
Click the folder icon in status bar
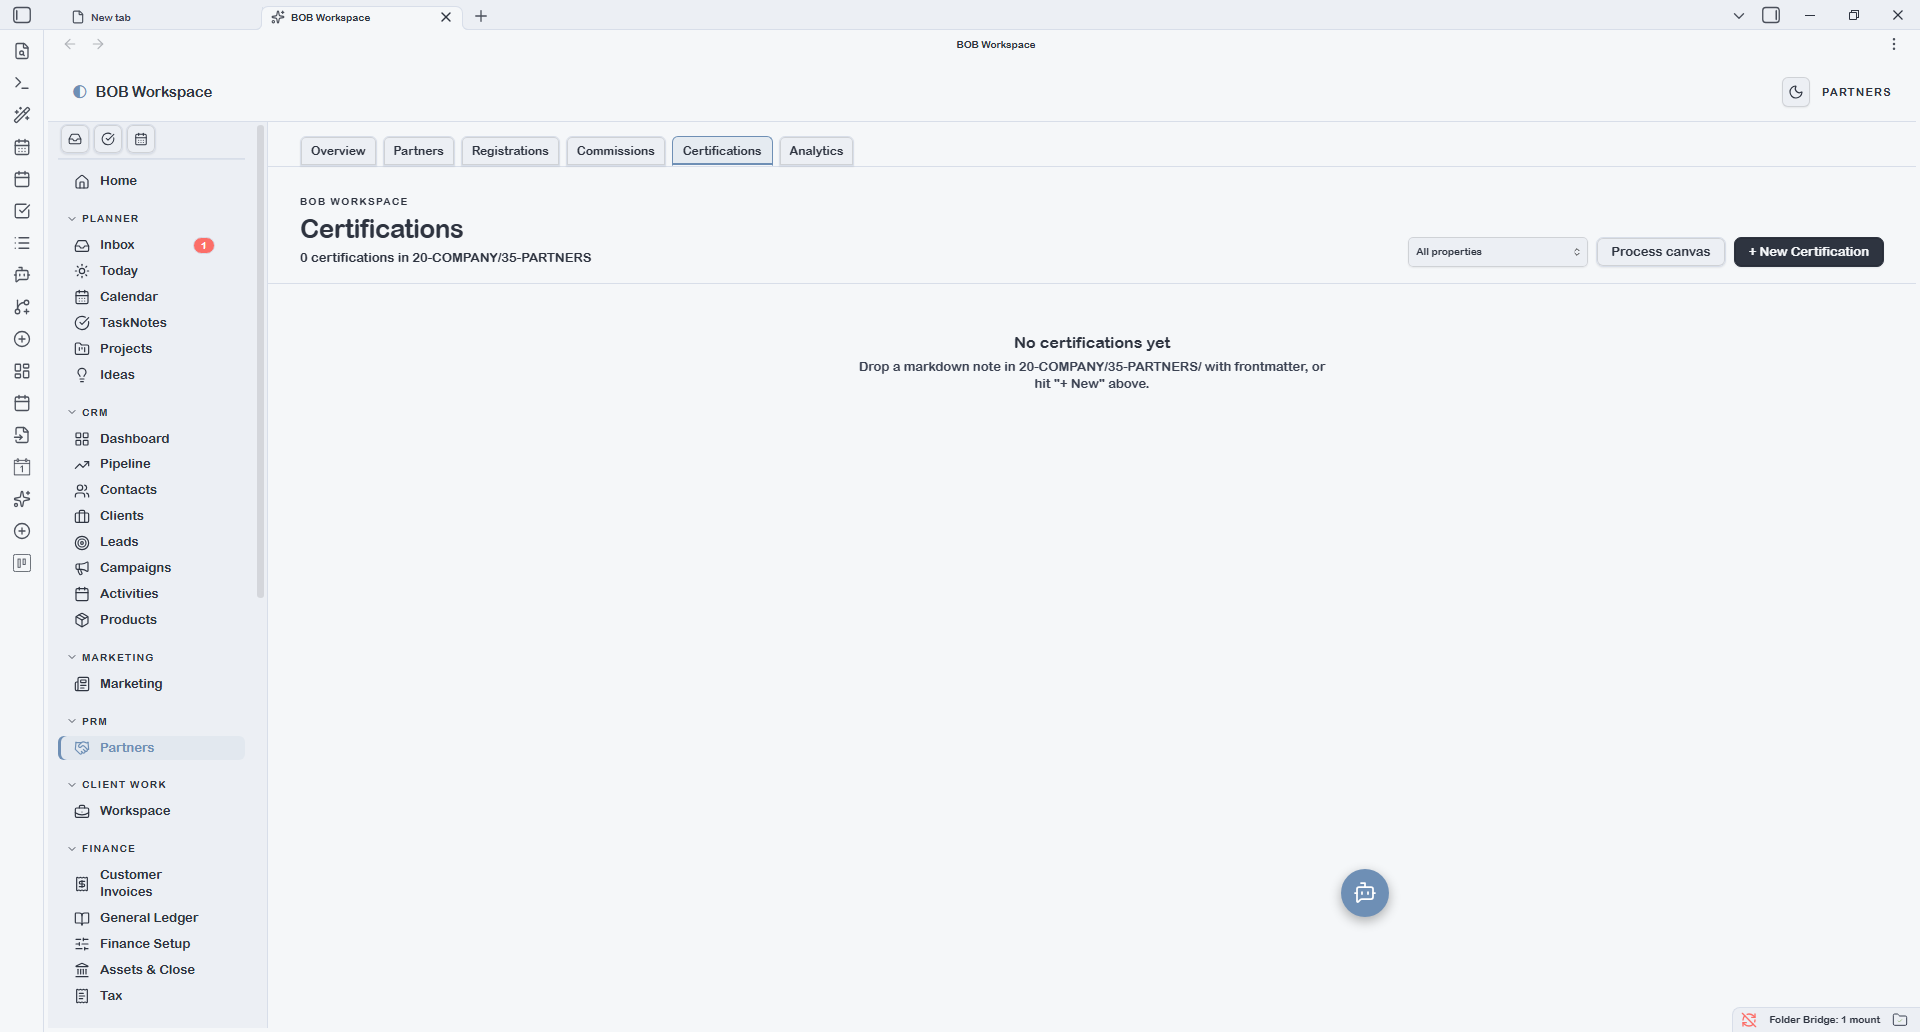pos(1900,1020)
